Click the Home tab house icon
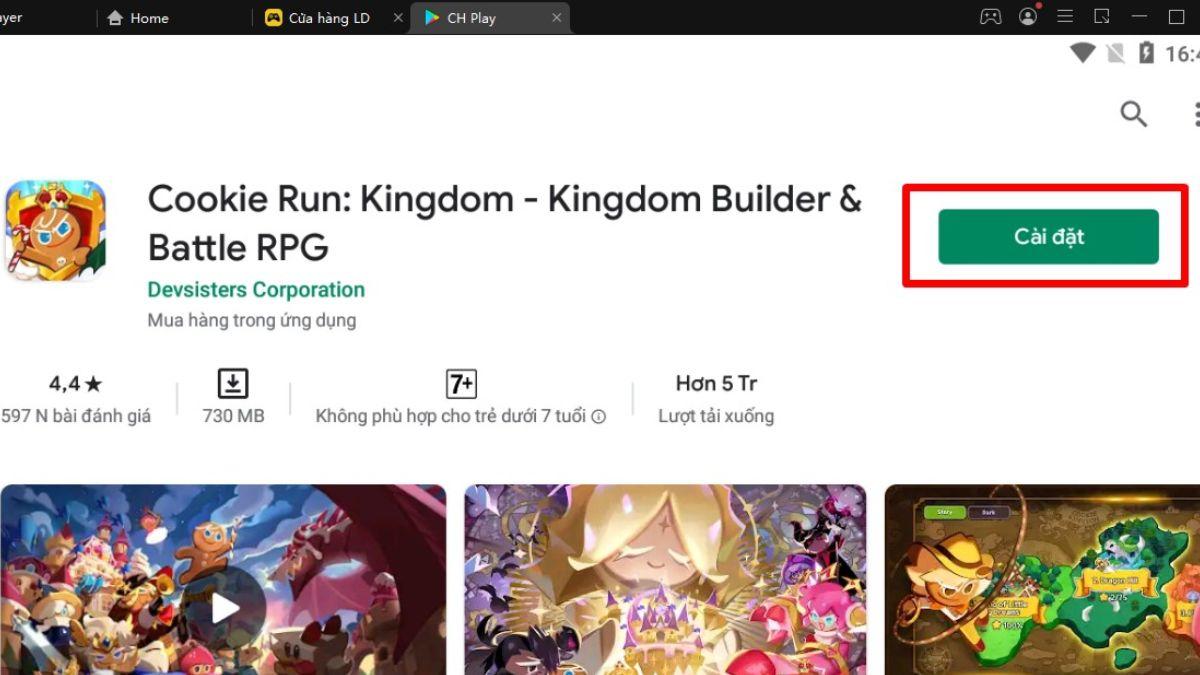The height and width of the screenshot is (675, 1200). (x=115, y=18)
